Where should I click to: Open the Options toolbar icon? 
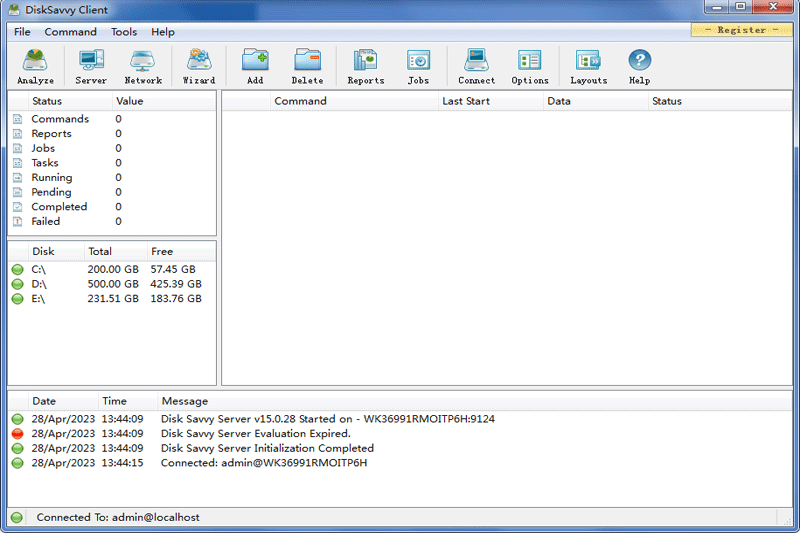530,66
